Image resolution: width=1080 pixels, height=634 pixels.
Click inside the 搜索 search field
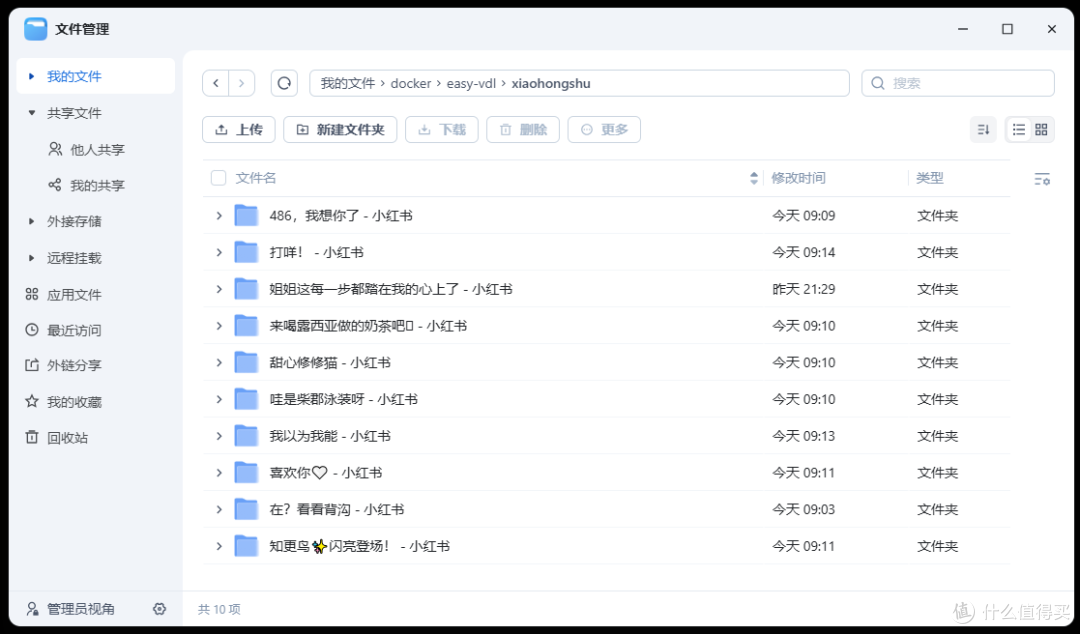tap(957, 83)
